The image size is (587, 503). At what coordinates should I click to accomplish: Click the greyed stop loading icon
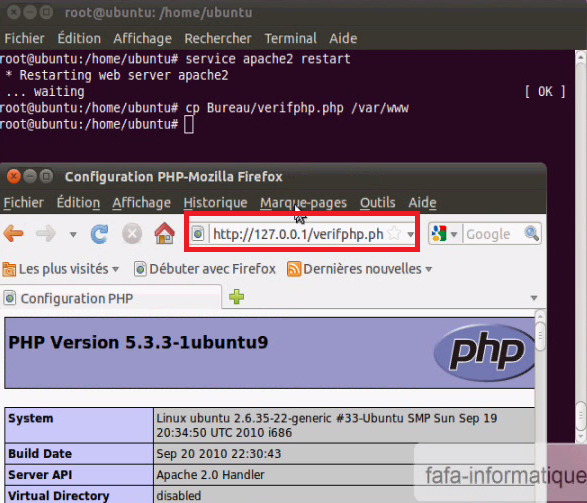132,234
